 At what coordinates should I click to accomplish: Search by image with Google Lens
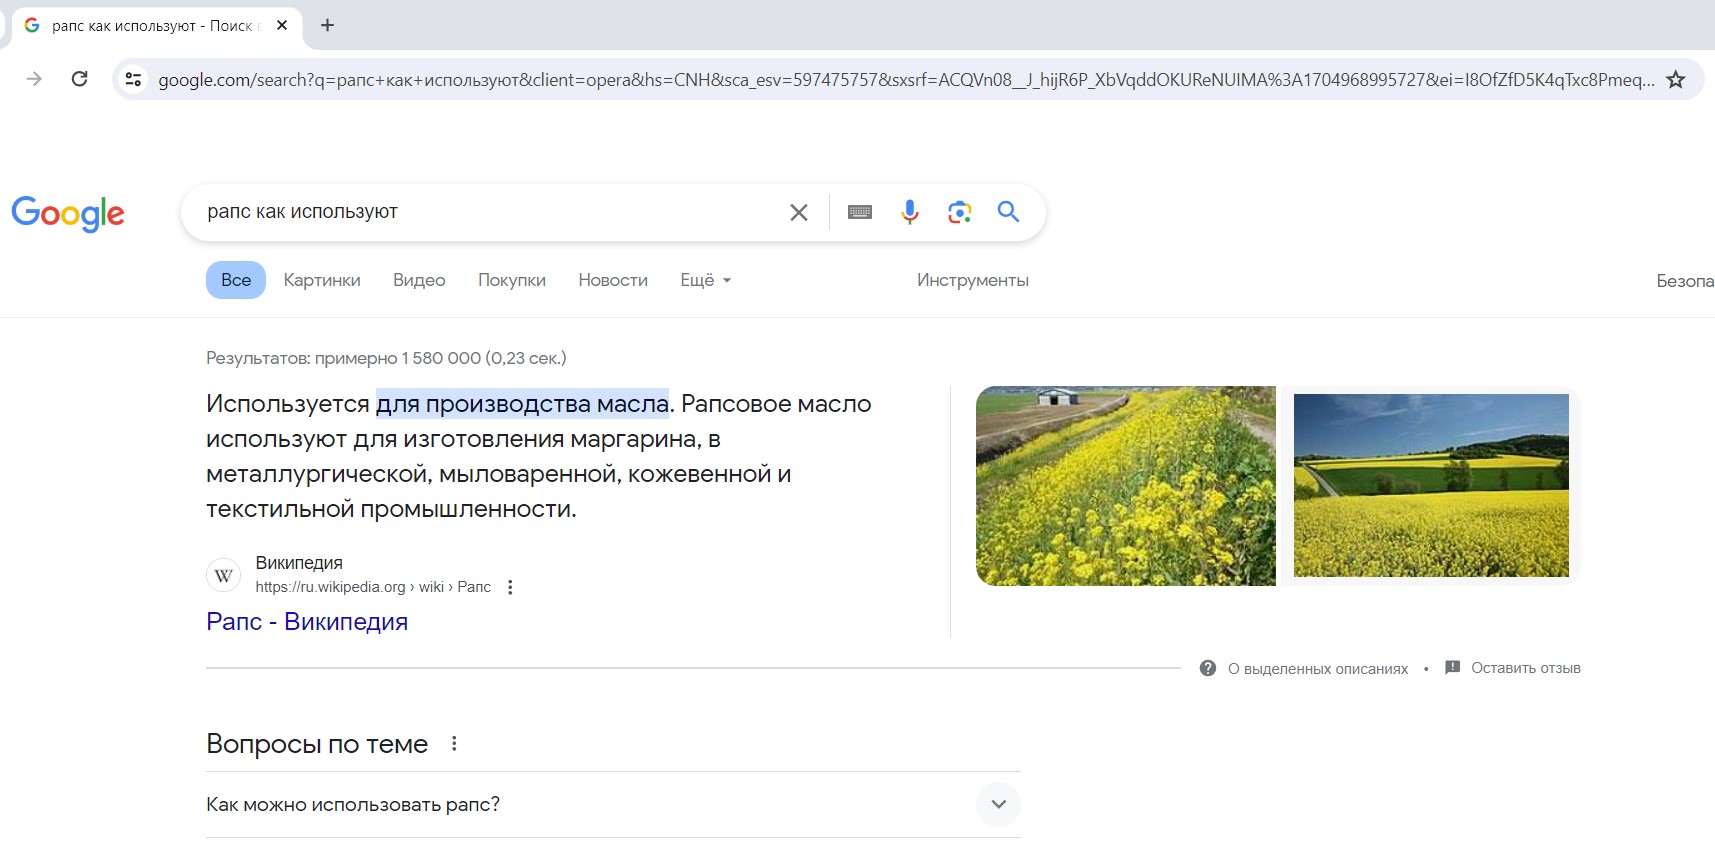coord(959,212)
